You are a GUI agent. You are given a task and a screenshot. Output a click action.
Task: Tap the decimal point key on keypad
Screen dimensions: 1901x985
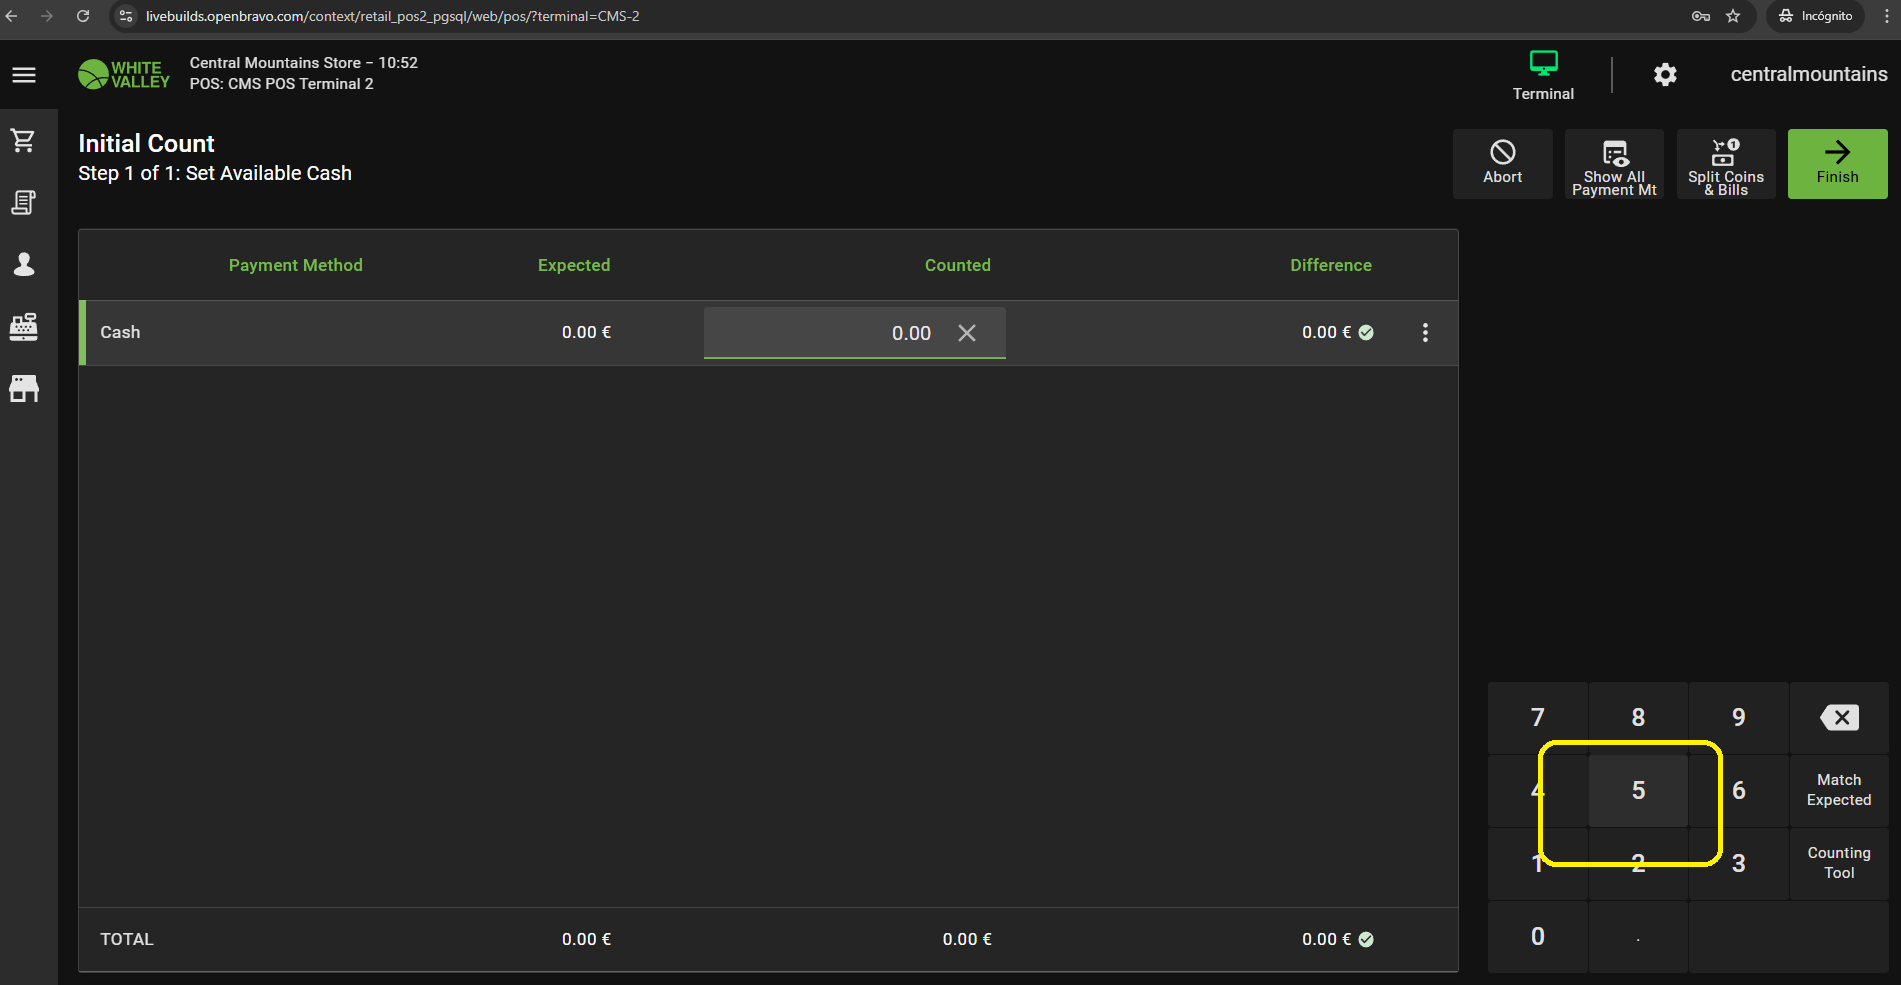pos(1638,937)
